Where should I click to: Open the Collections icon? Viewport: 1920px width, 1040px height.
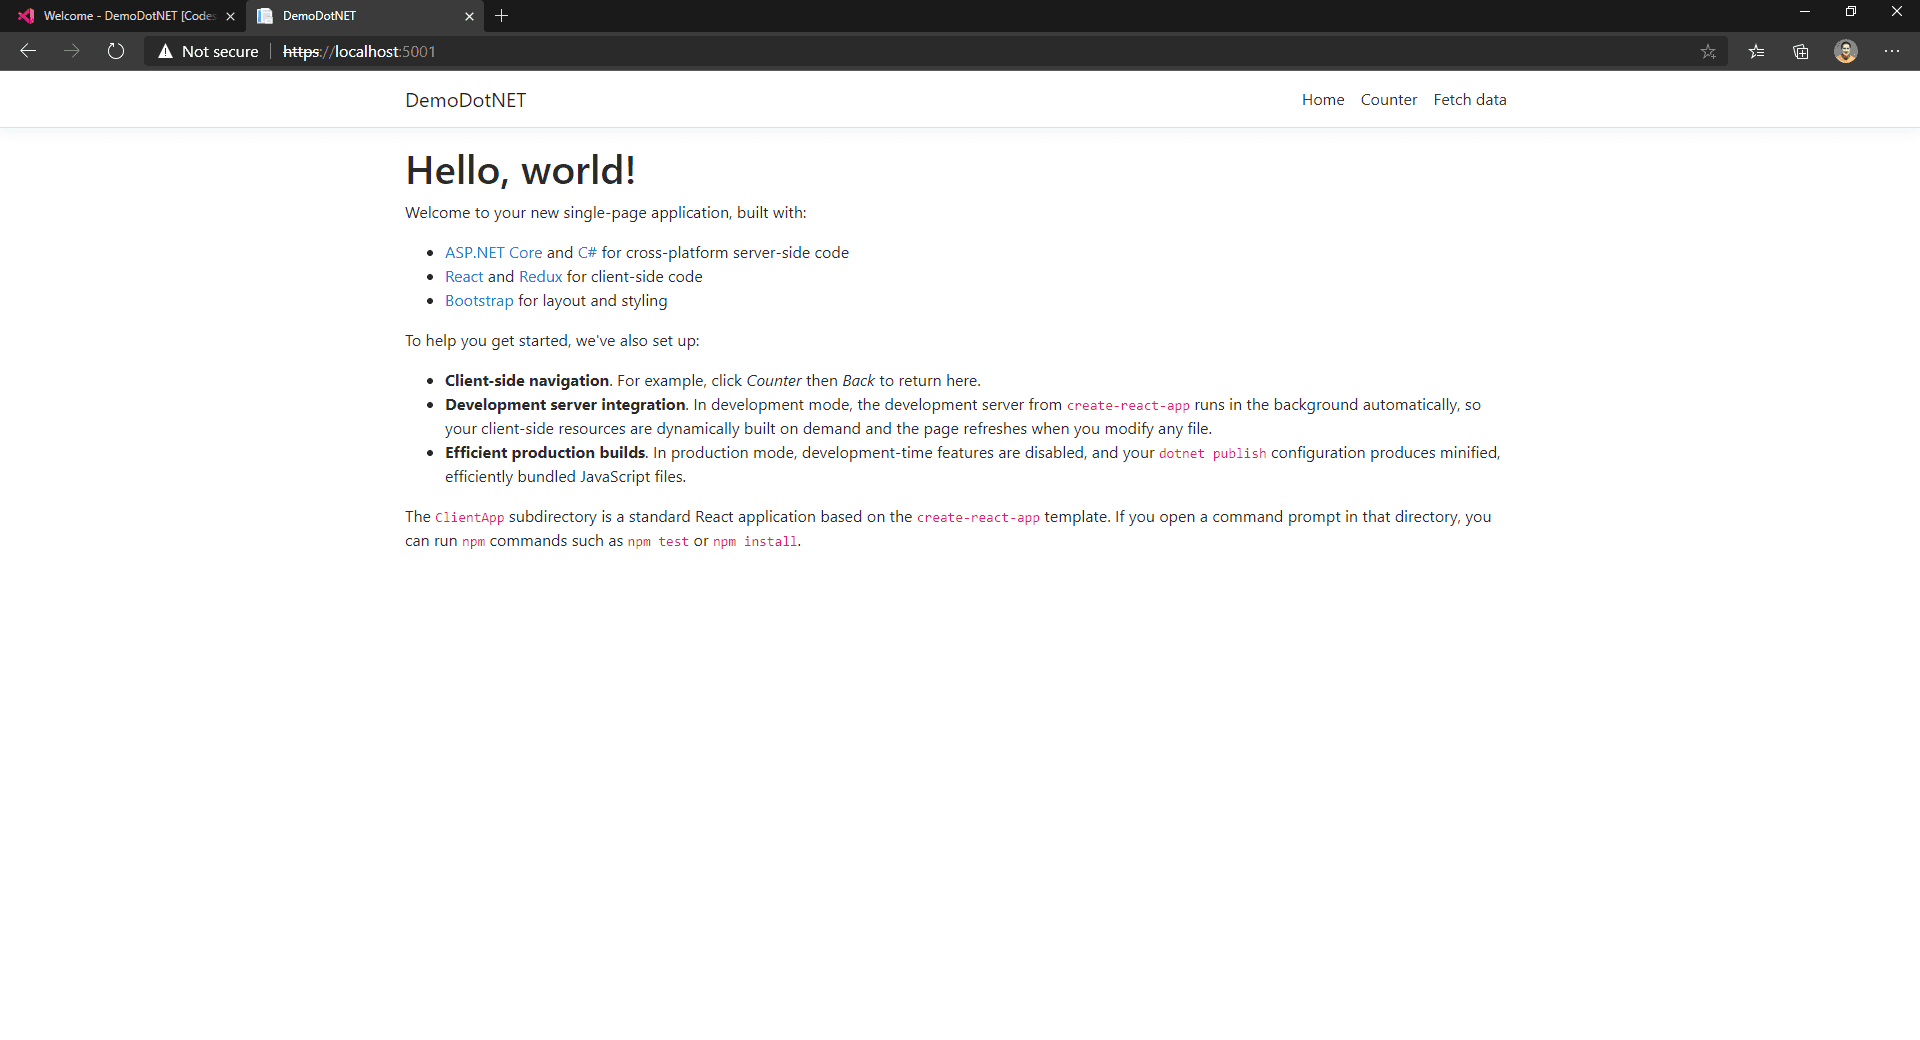click(1801, 51)
